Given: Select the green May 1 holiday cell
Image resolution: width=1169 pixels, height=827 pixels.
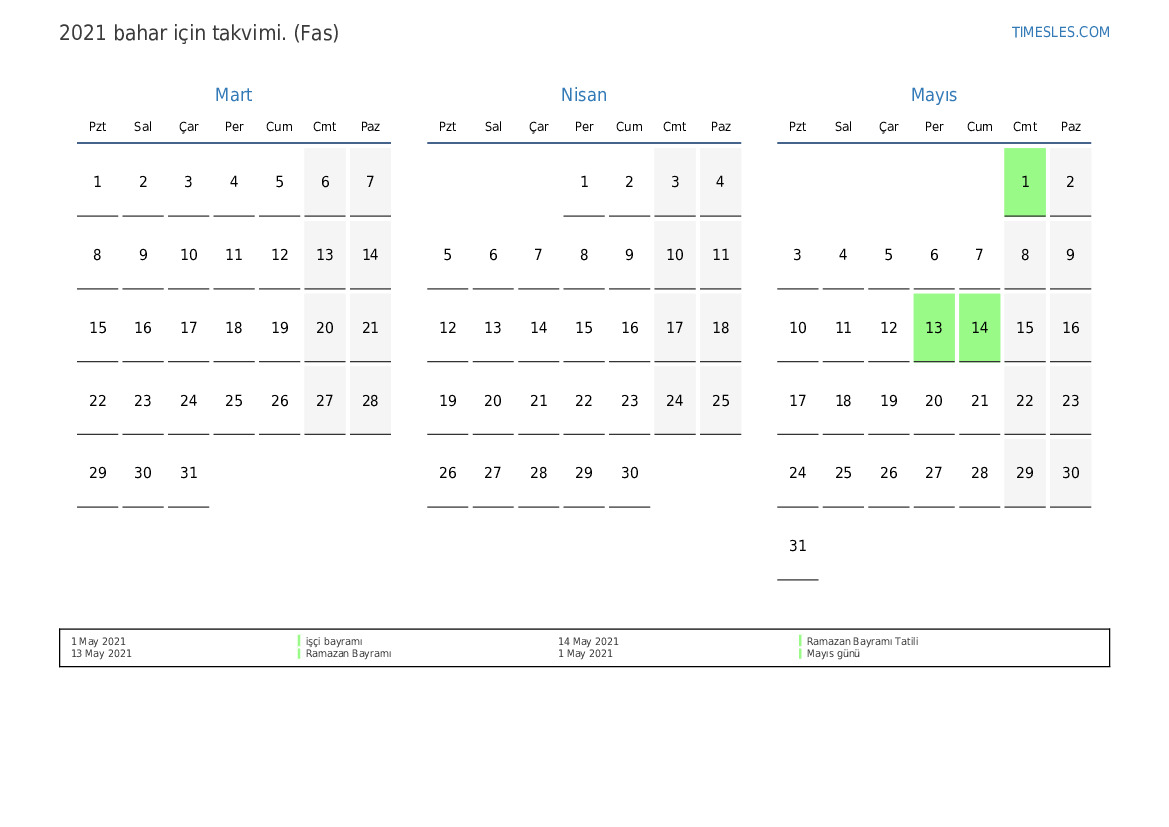Looking at the screenshot, I should (x=1025, y=182).
